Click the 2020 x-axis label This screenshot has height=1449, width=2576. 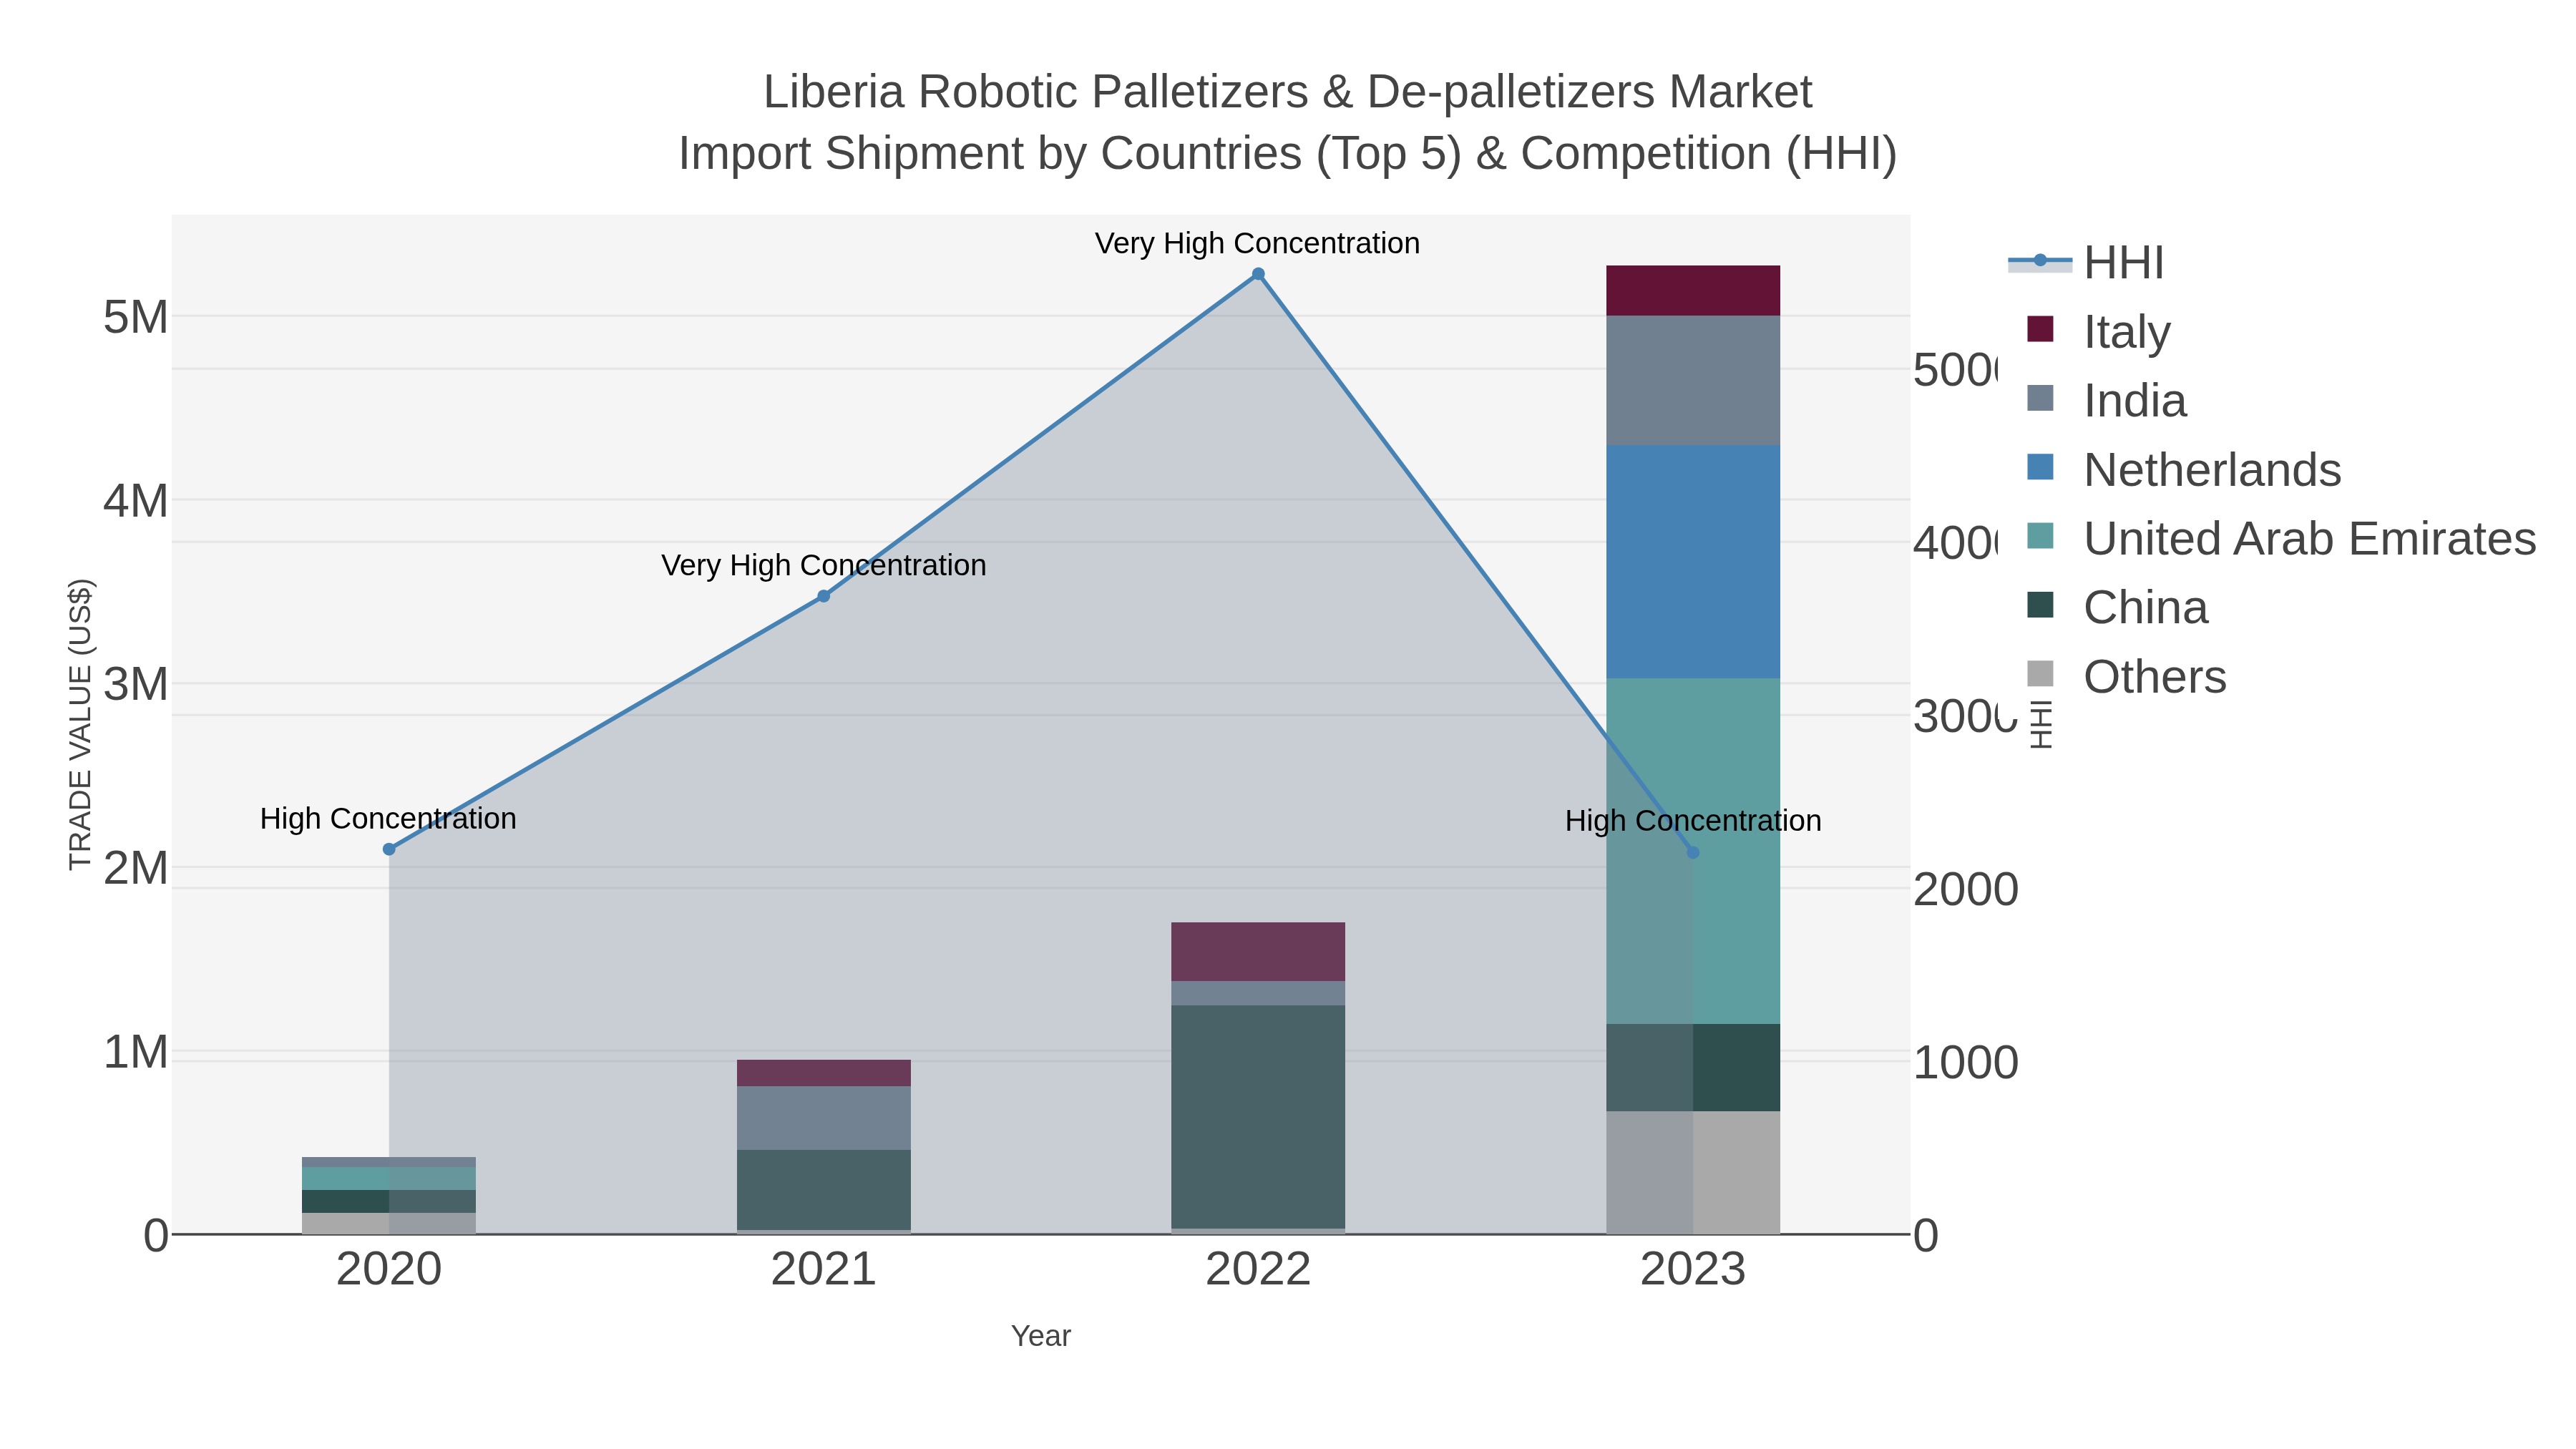(x=389, y=1270)
